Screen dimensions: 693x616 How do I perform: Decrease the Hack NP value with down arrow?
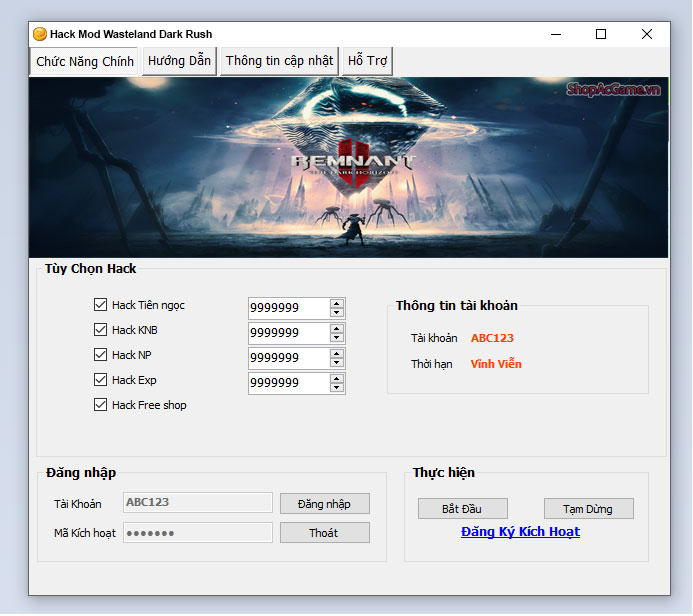point(337,363)
